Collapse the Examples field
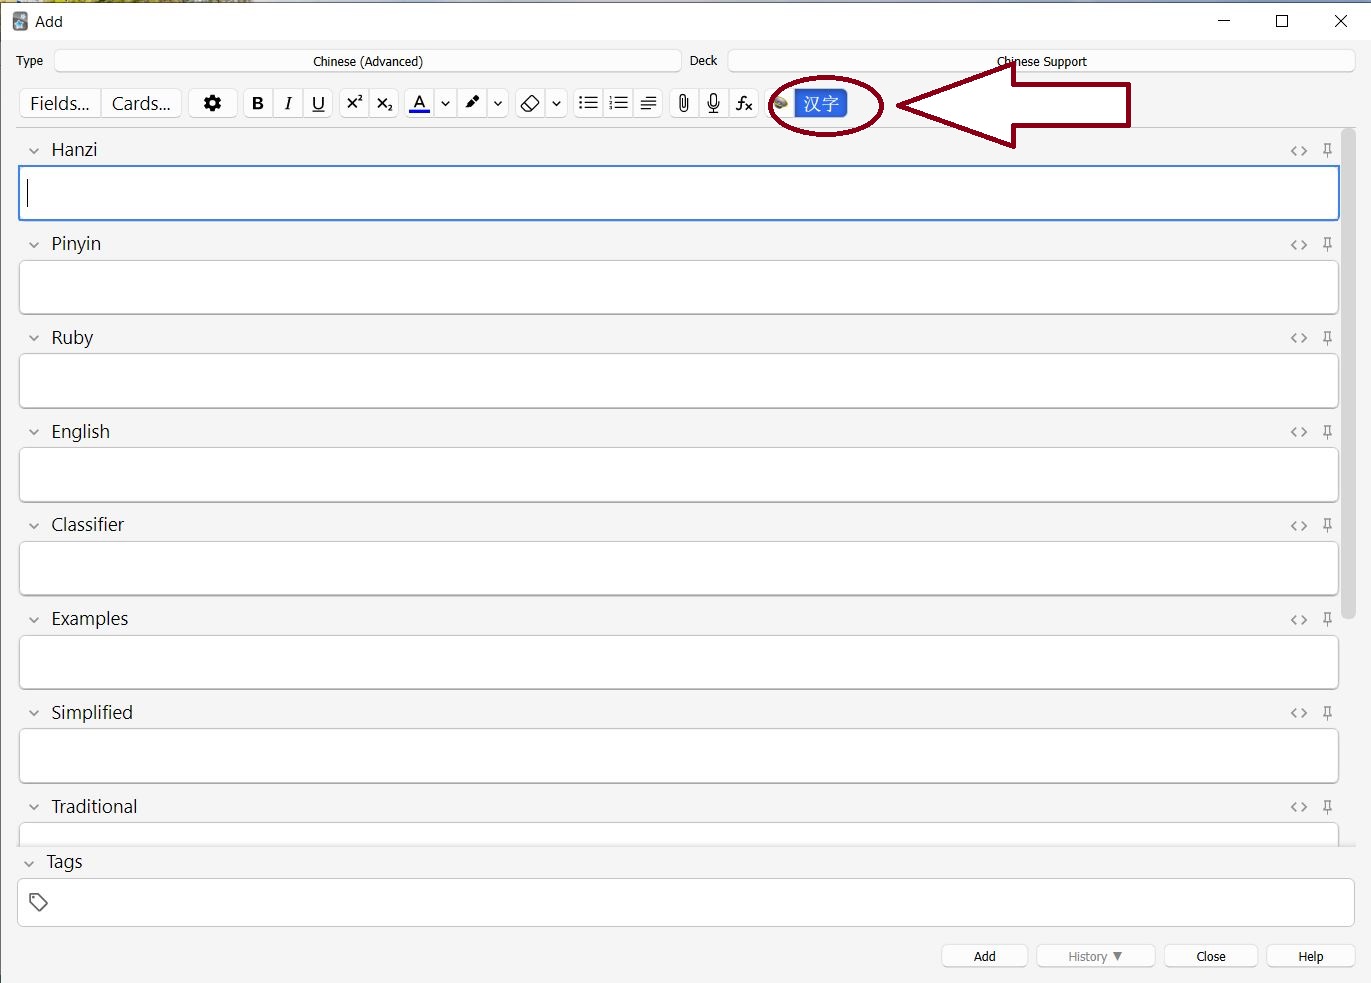Viewport: 1371px width, 983px height. point(34,619)
